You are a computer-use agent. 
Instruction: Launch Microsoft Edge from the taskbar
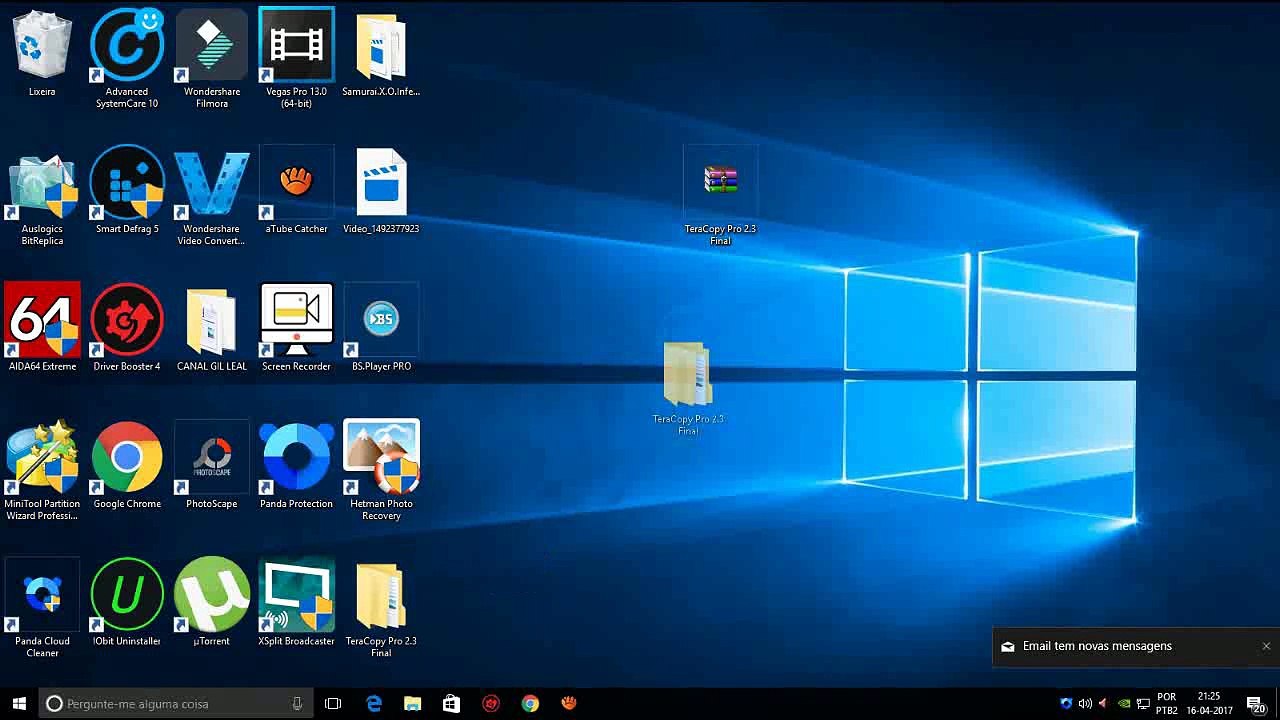pyautogui.click(x=374, y=704)
